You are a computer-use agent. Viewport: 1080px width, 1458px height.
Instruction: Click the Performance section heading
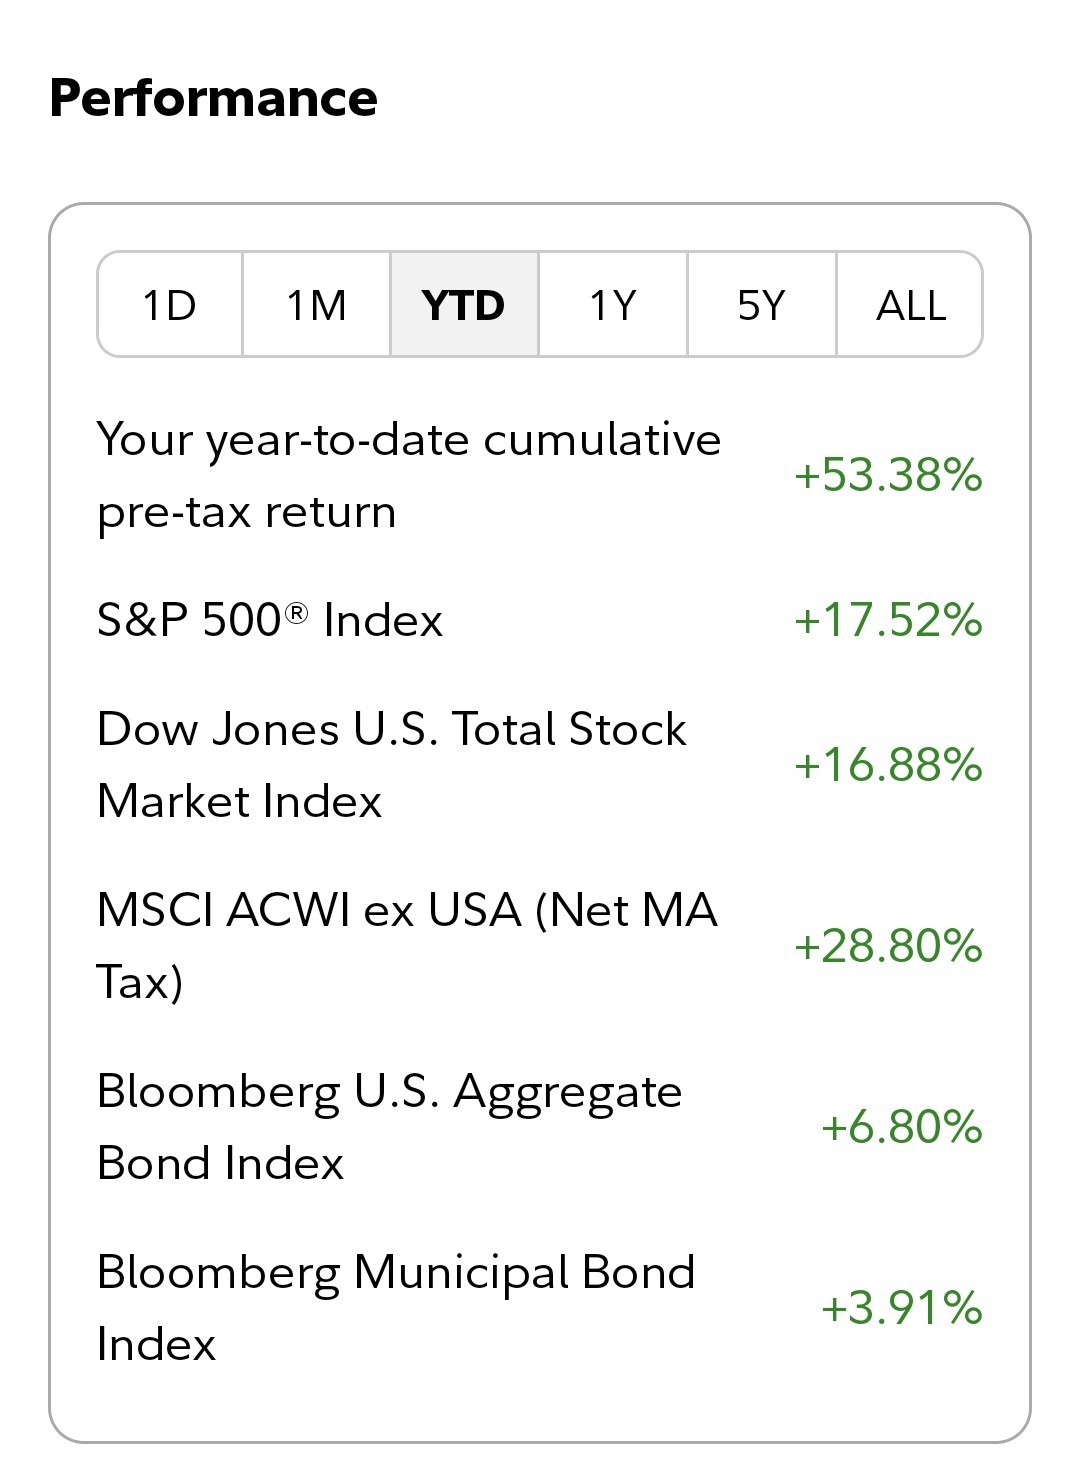(x=213, y=98)
